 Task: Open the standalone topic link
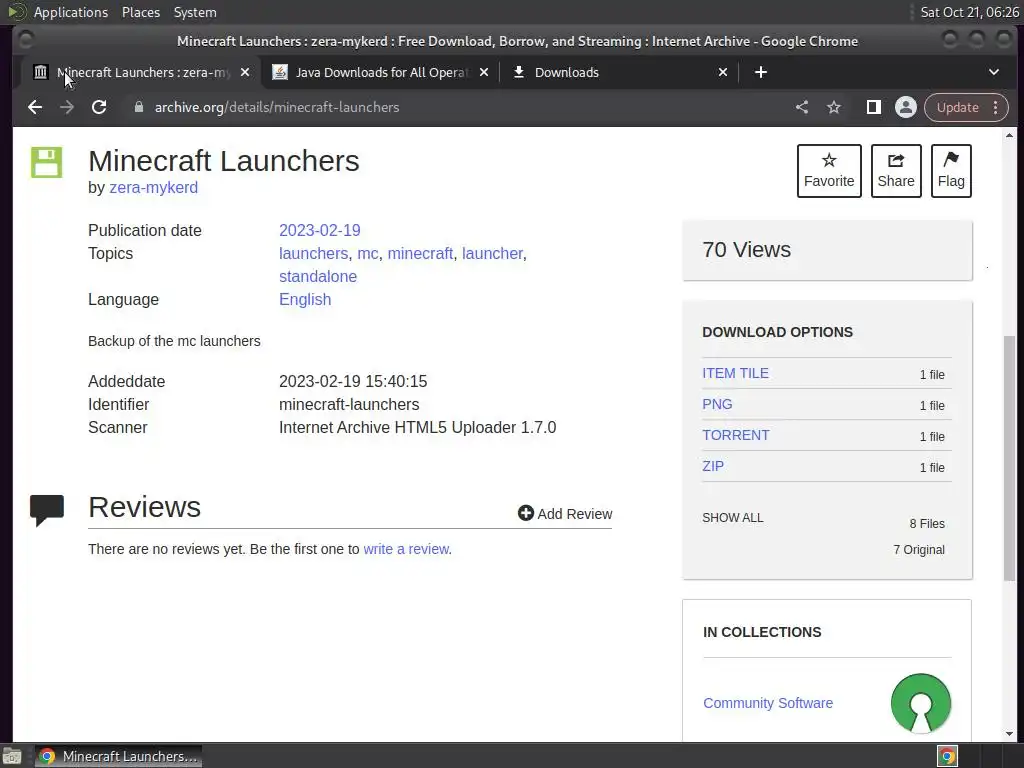pos(318,276)
